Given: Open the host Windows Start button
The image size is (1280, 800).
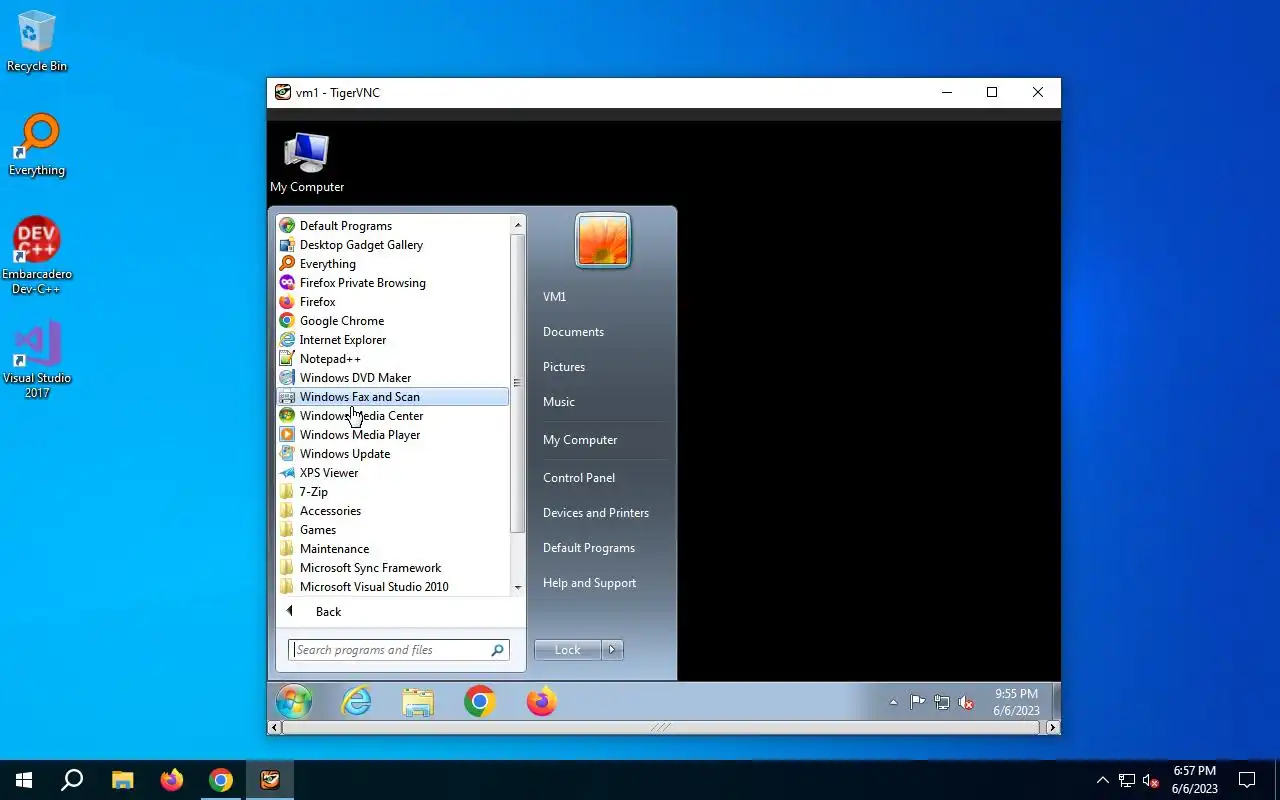Looking at the screenshot, I should click(24, 780).
